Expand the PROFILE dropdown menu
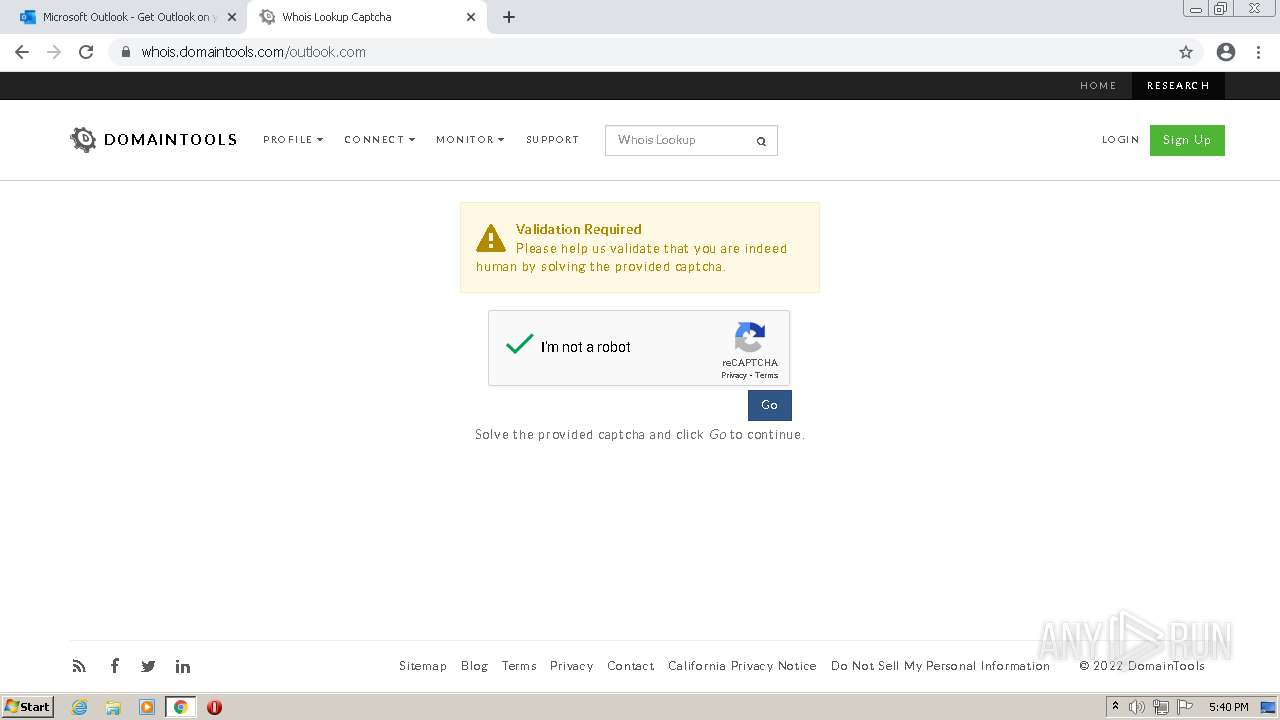 (293, 140)
